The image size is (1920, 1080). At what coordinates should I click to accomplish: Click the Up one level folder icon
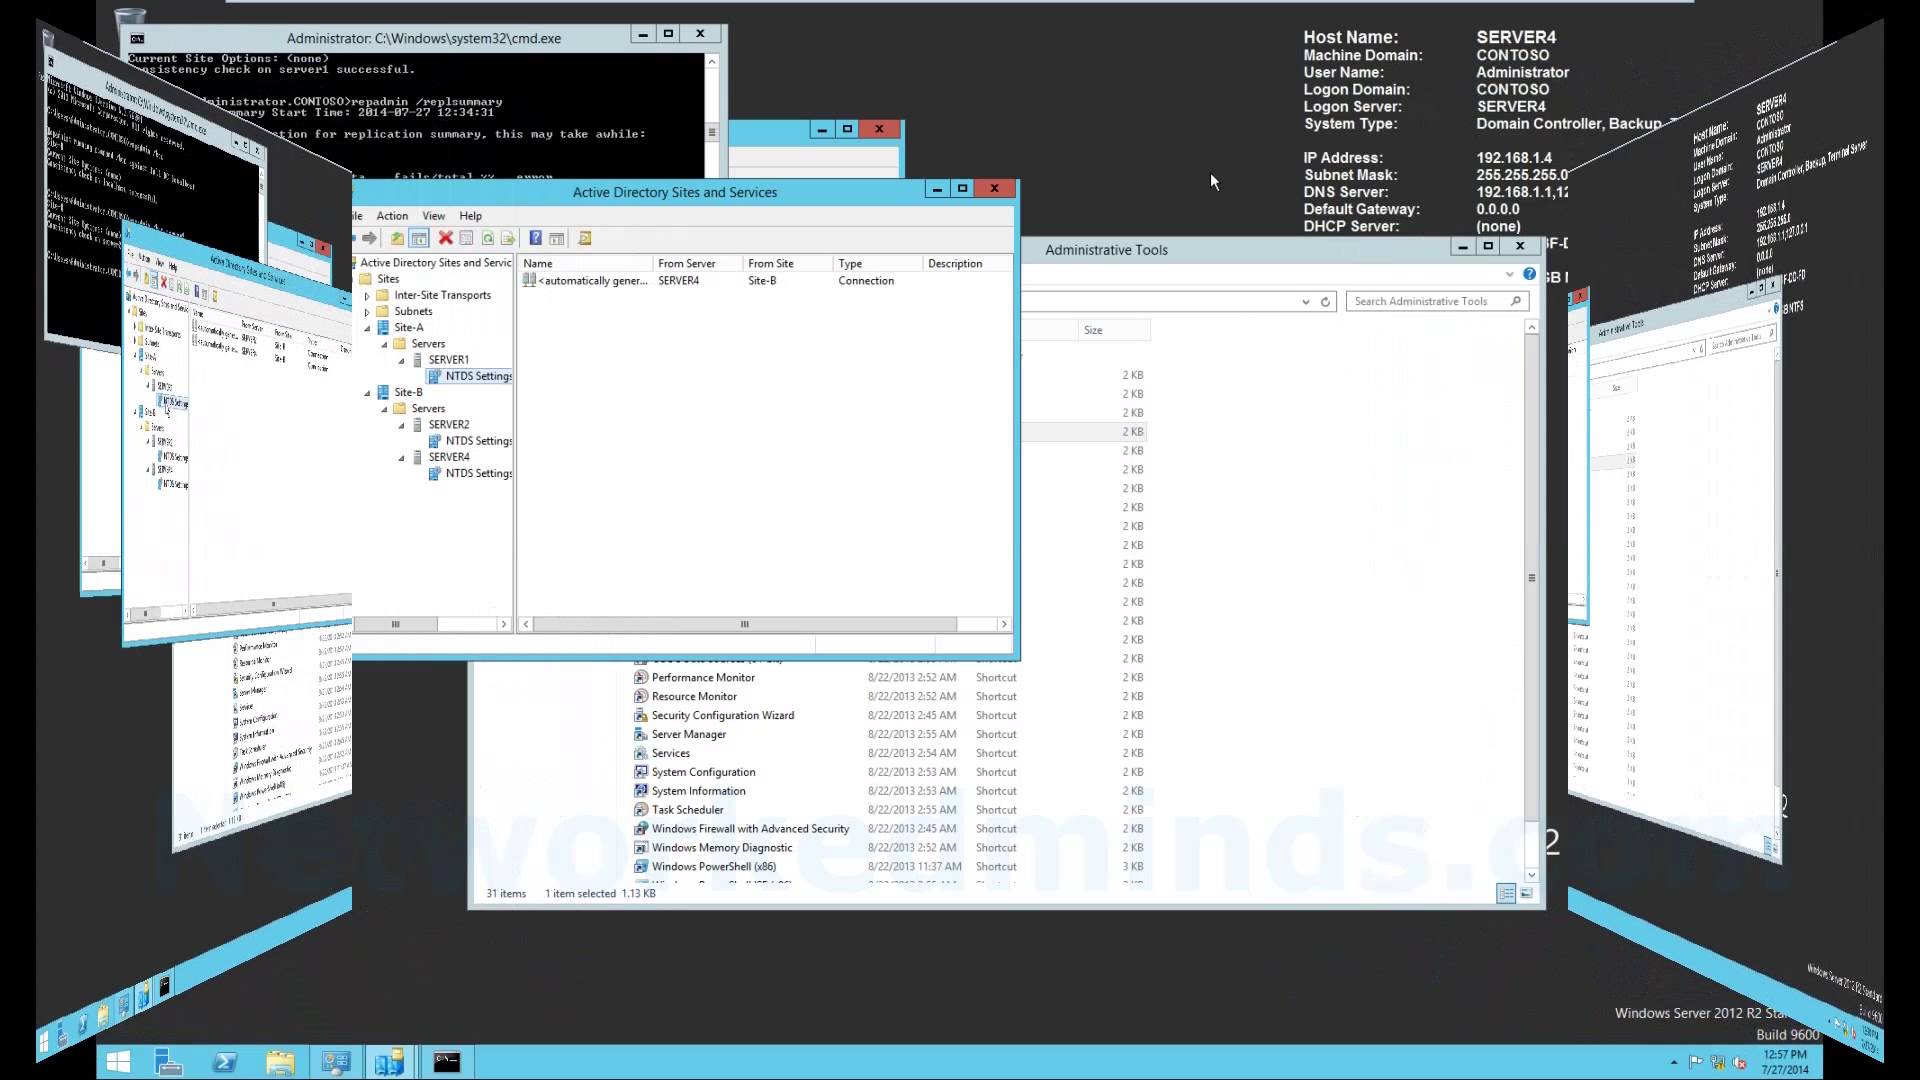coord(397,238)
